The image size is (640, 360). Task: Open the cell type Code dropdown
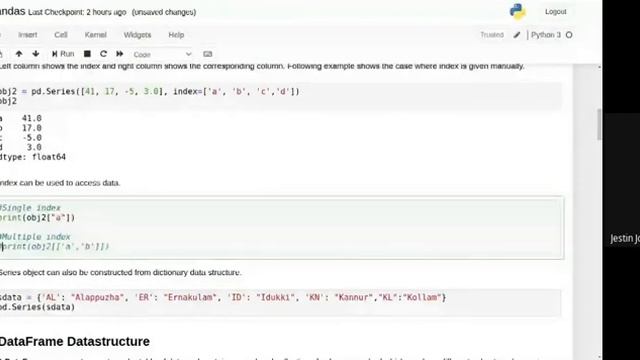tap(162, 54)
